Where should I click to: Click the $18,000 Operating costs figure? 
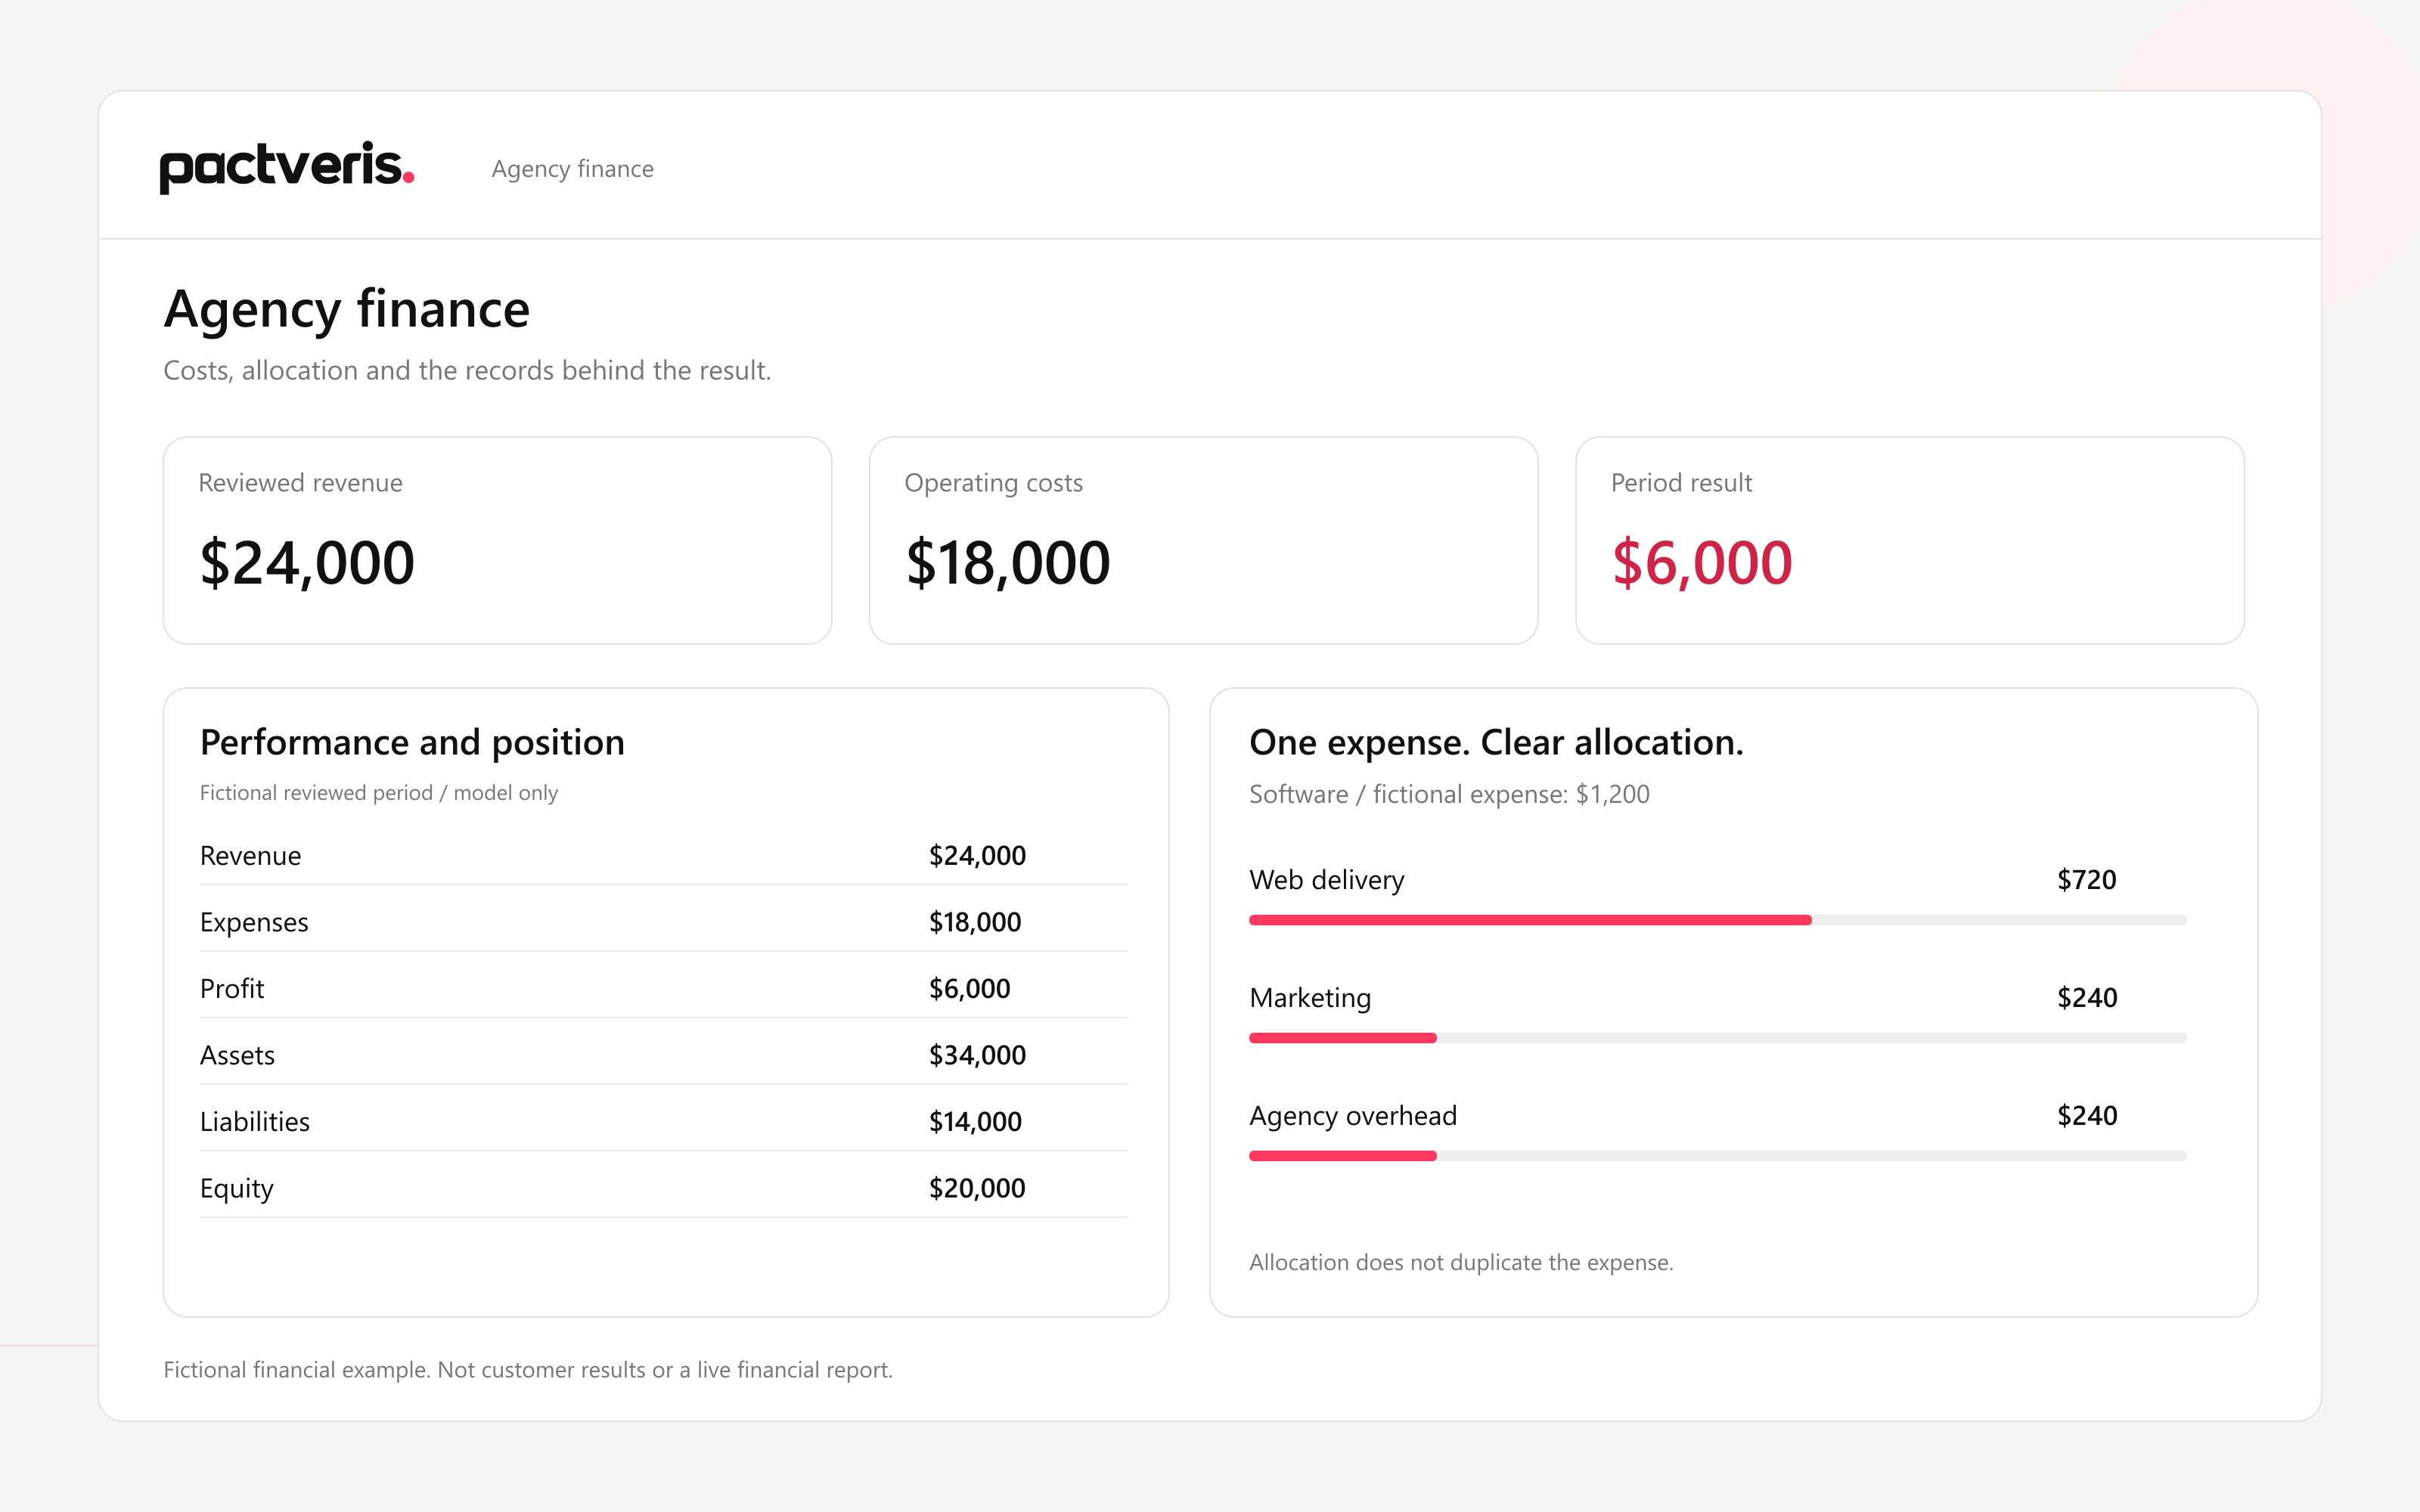1008,563
